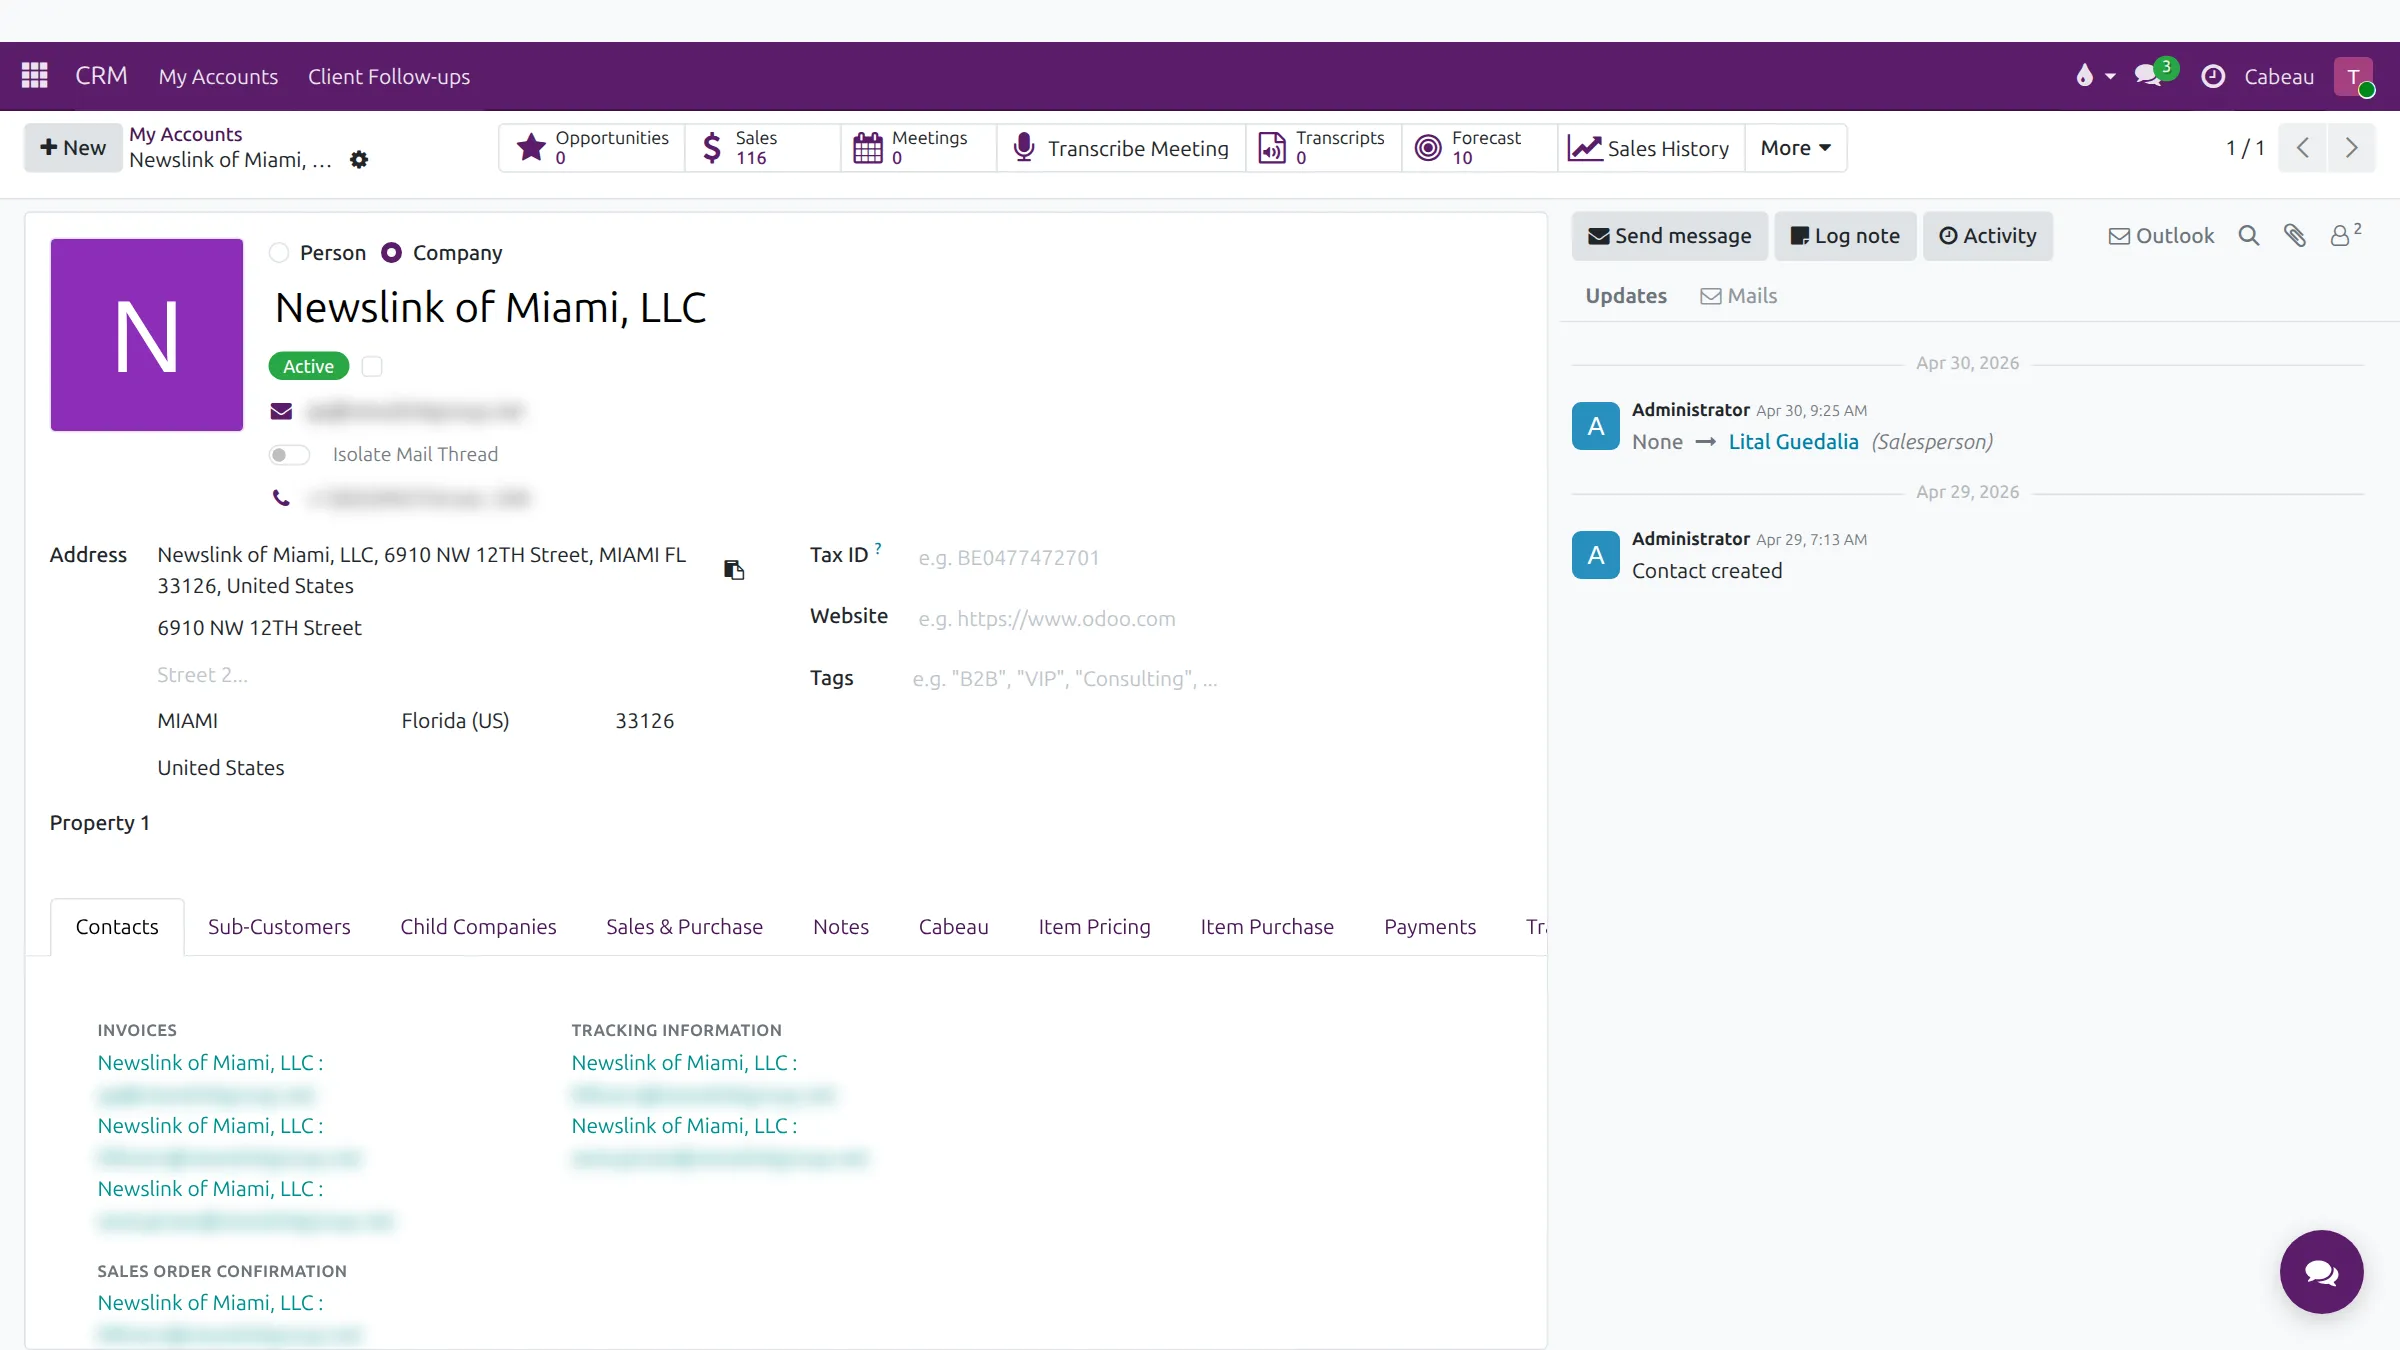Switch to the Child Companies tab
This screenshot has width=2400, height=1350.
point(478,927)
